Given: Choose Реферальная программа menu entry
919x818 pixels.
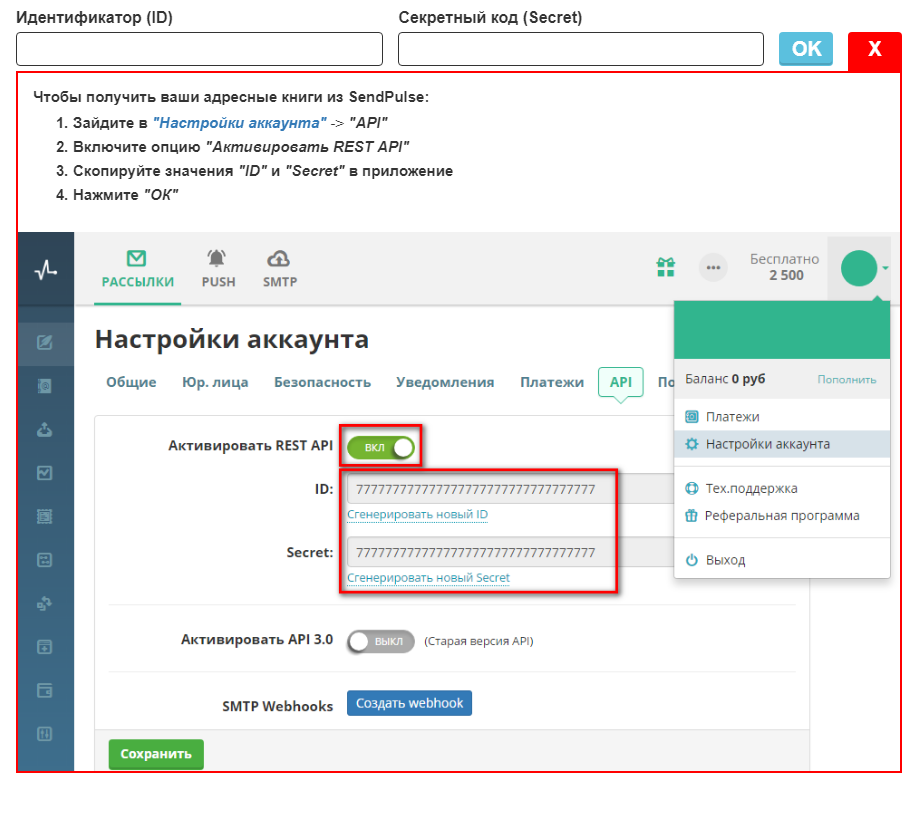Looking at the screenshot, I should [782, 516].
